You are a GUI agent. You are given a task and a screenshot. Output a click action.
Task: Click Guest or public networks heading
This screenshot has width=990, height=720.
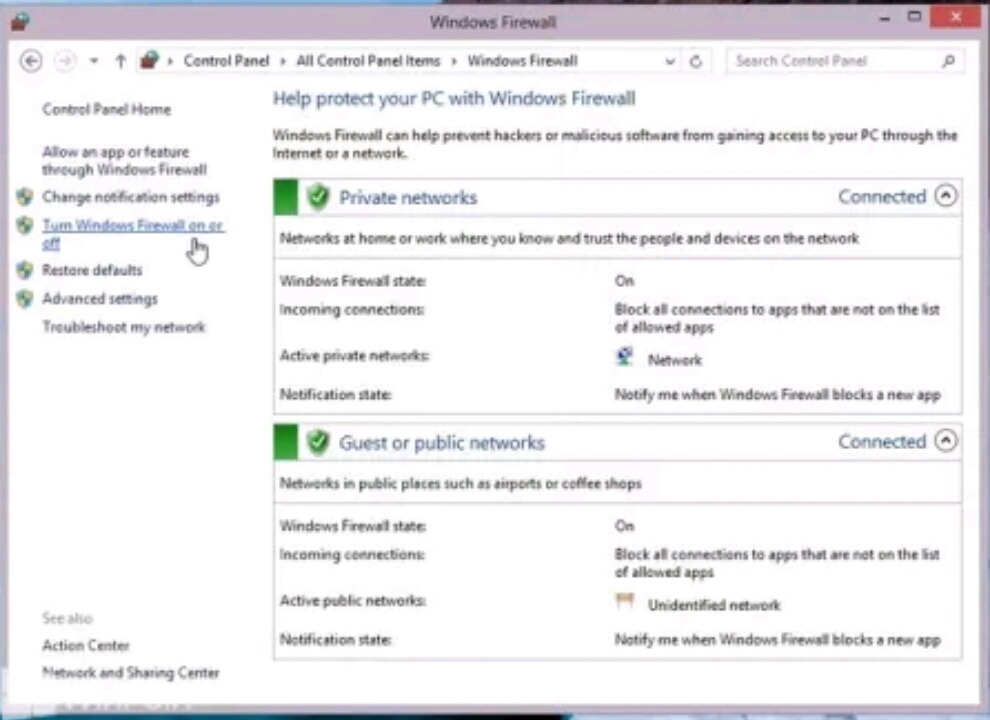click(x=441, y=443)
